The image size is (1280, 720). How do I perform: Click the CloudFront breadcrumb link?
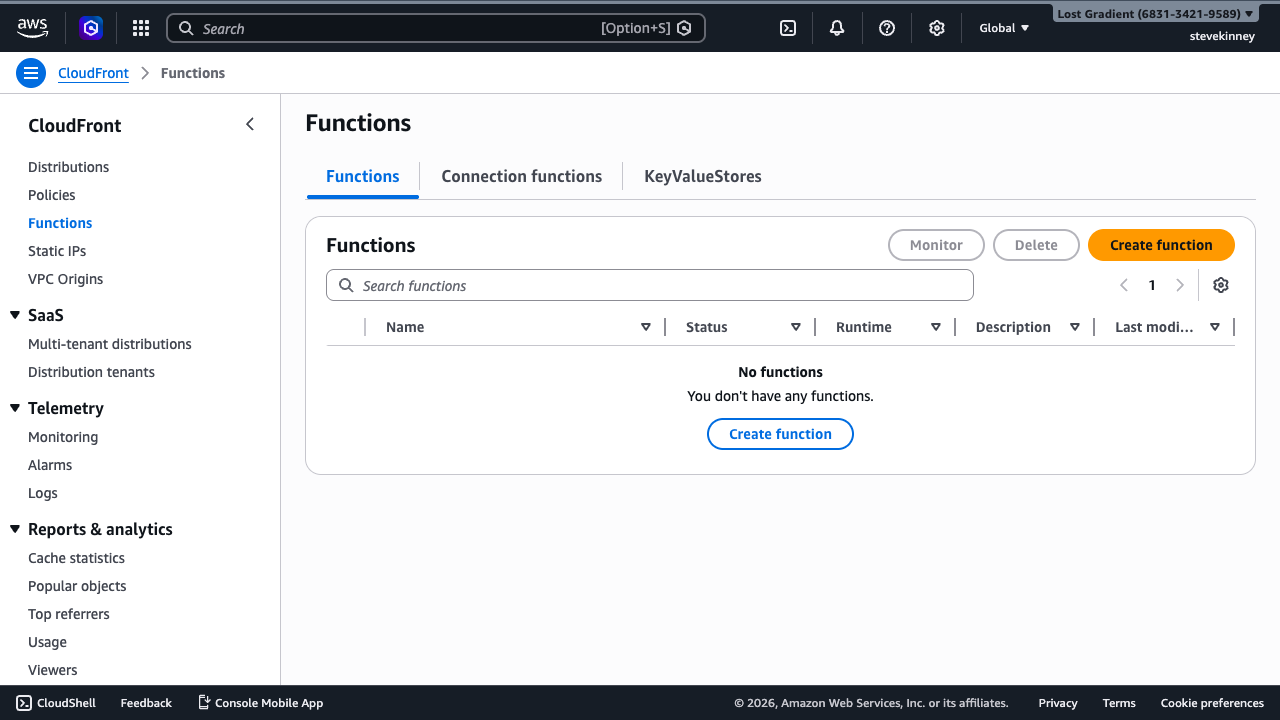tap(93, 73)
